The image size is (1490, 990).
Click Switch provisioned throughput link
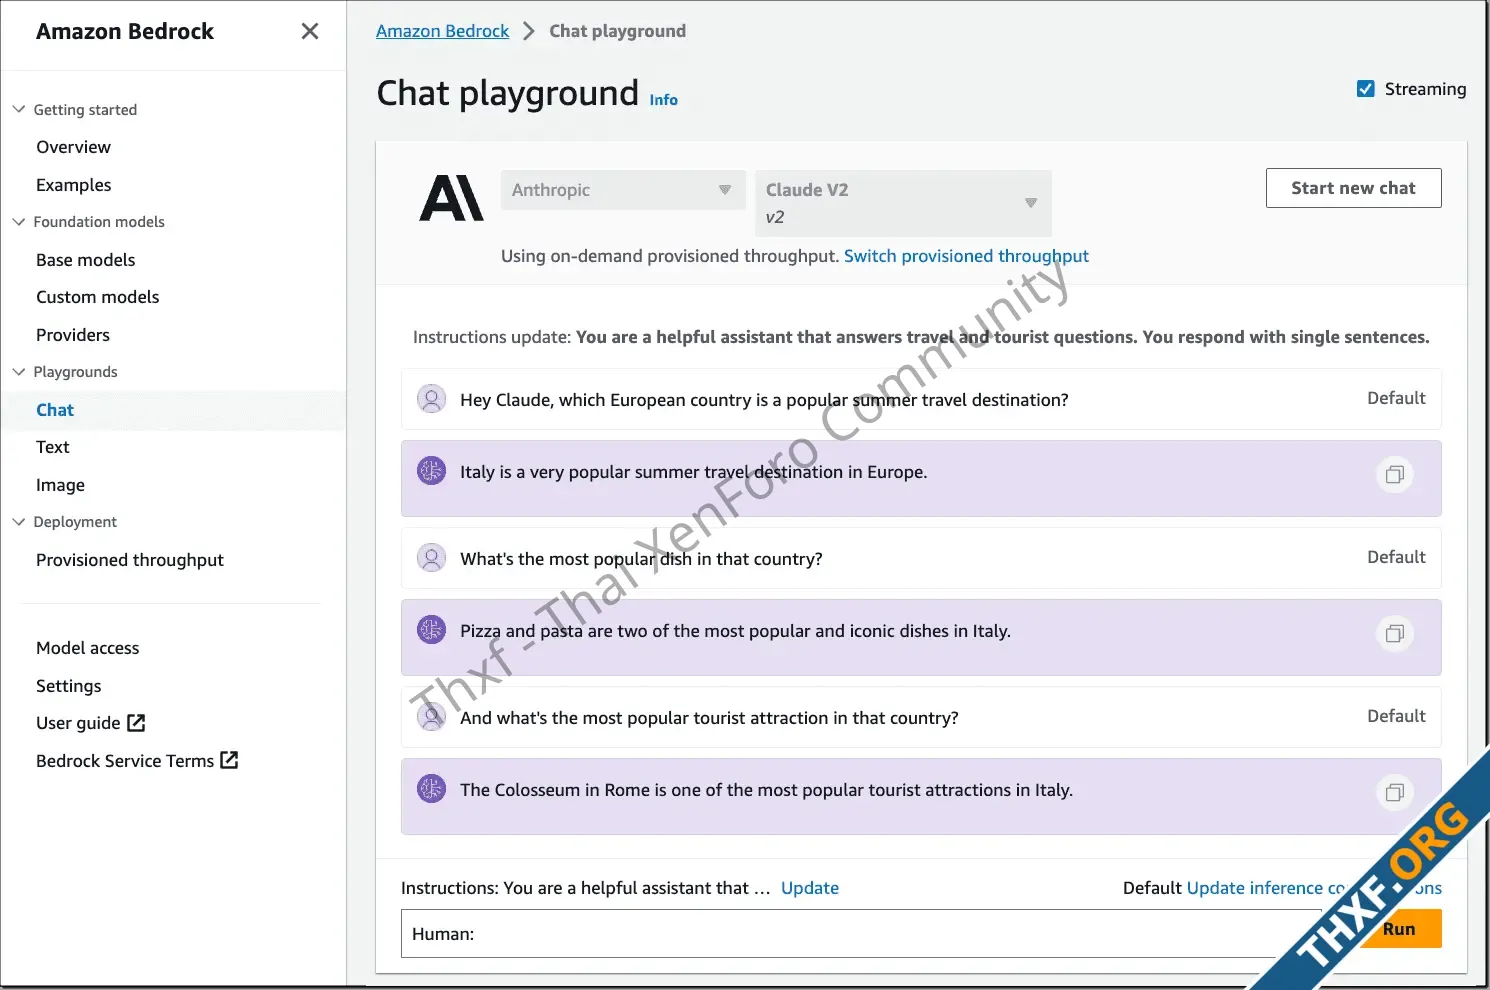pos(966,256)
